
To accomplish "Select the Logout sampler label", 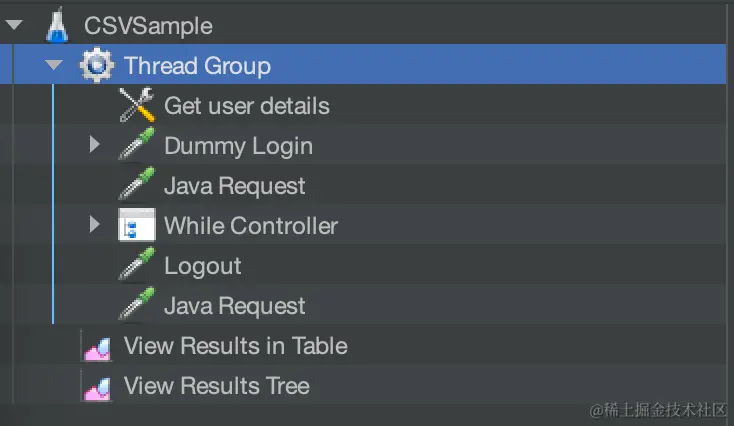I will [x=202, y=266].
